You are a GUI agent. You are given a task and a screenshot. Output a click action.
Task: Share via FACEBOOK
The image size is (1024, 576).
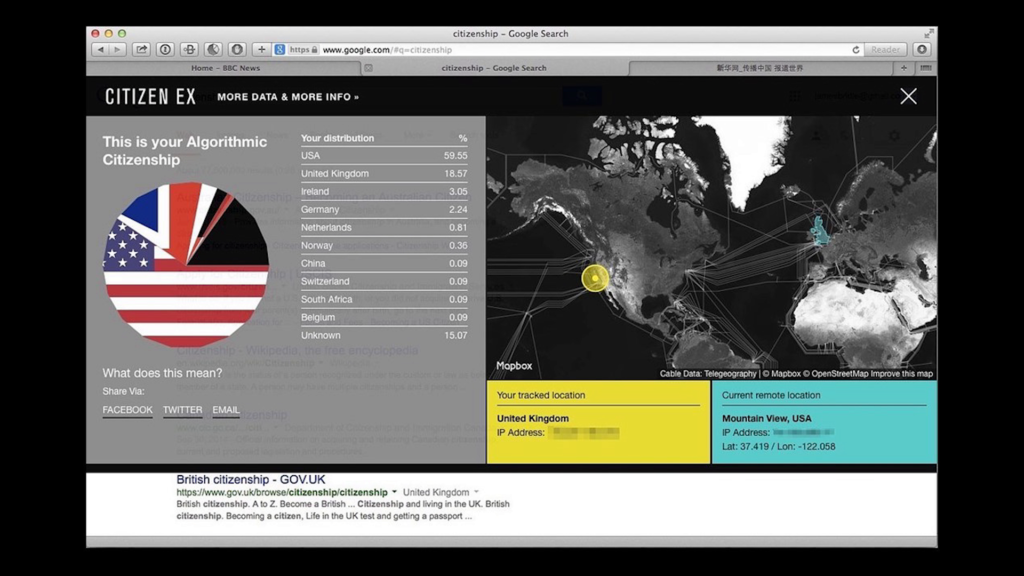click(x=127, y=410)
